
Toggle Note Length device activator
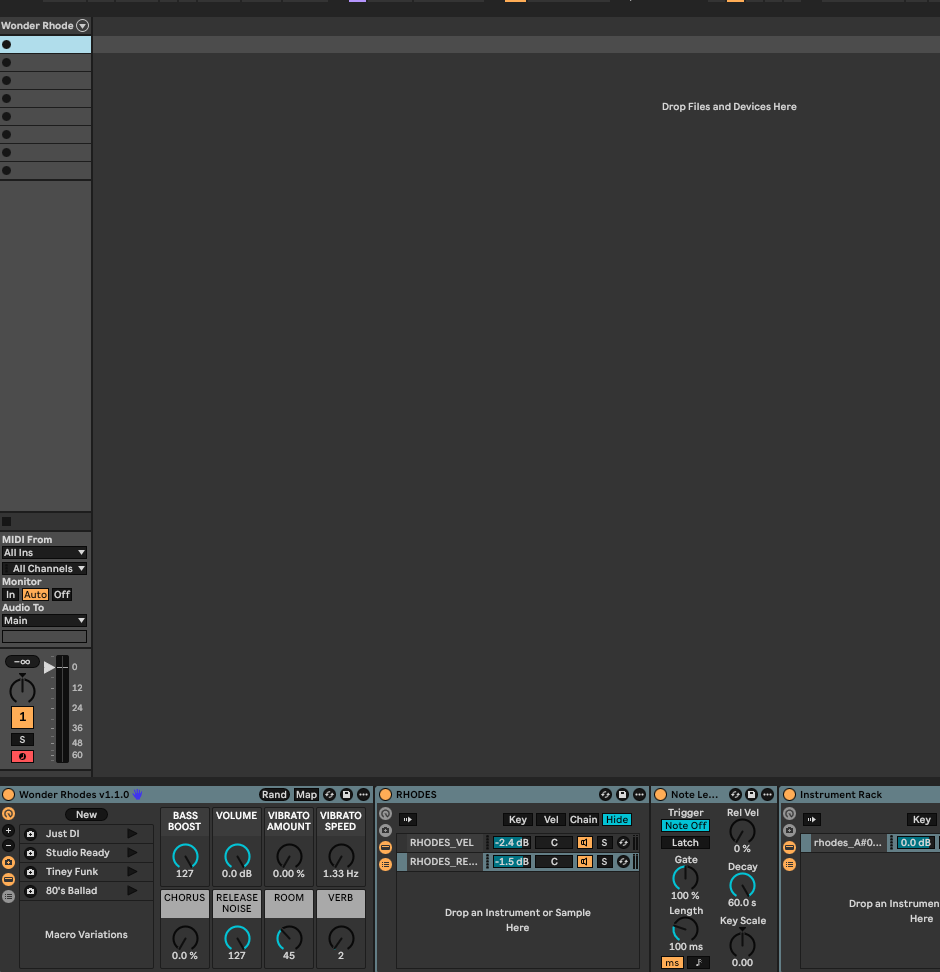pyautogui.click(x=661, y=795)
